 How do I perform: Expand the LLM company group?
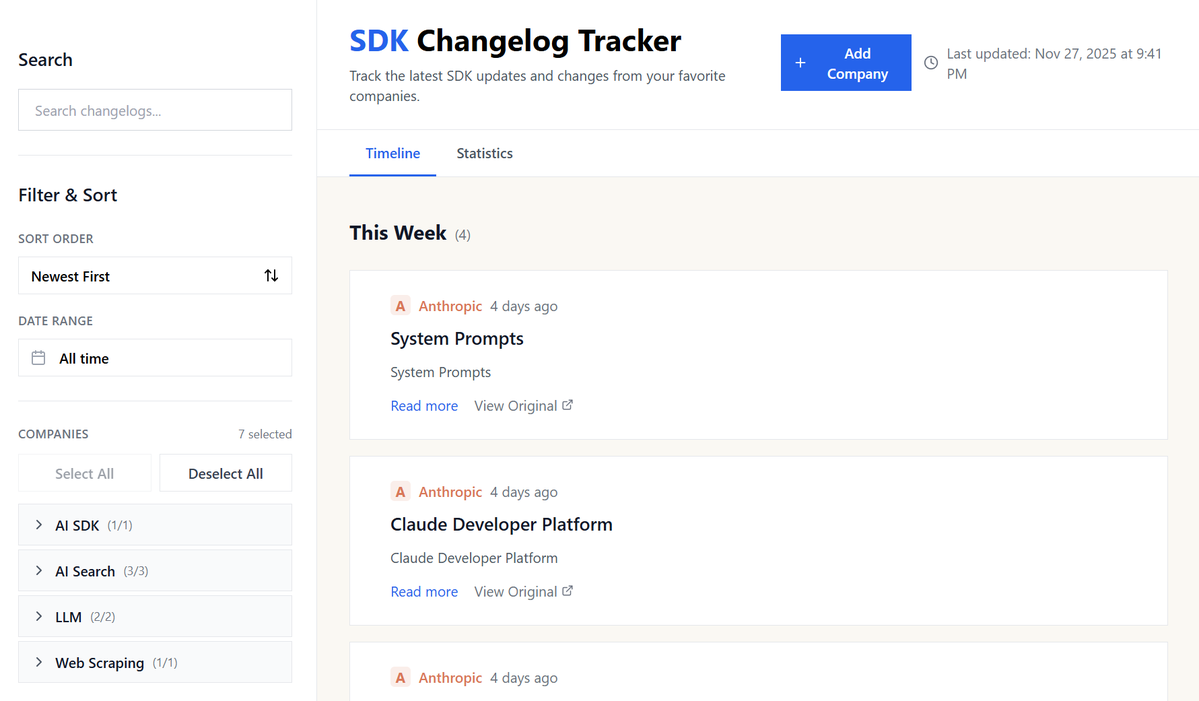pos(155,616)
